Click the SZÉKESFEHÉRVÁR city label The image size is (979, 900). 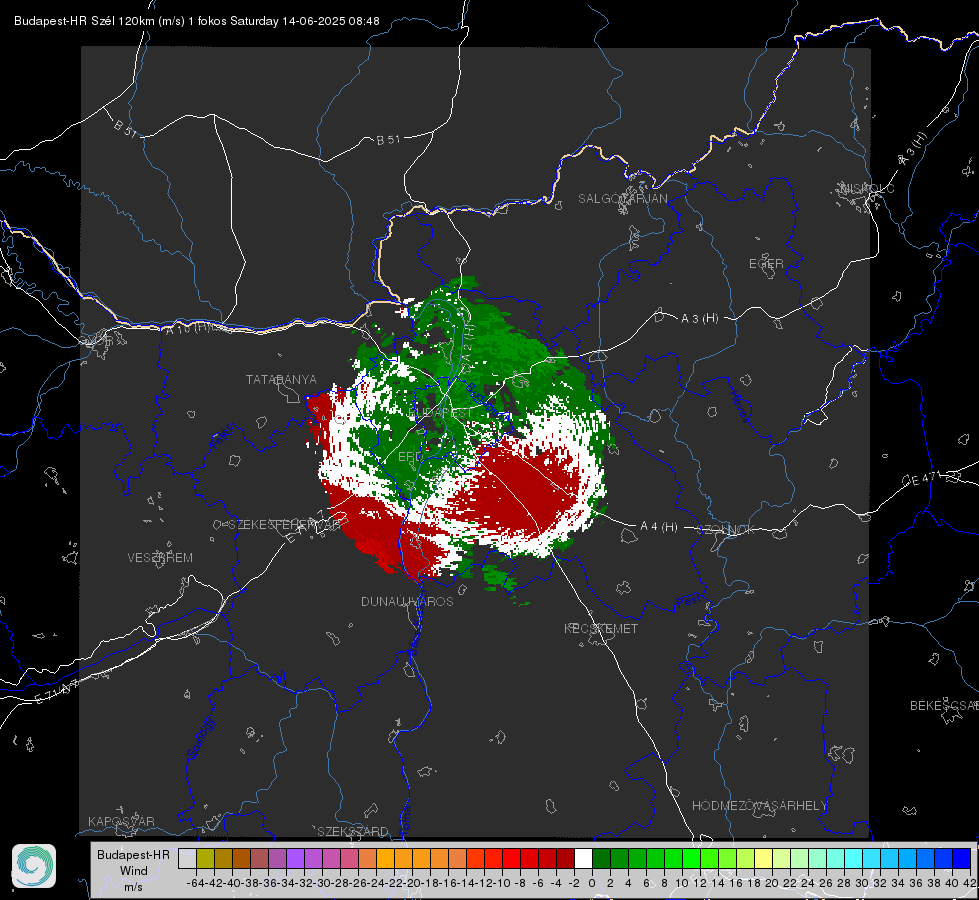click(284, 525)
